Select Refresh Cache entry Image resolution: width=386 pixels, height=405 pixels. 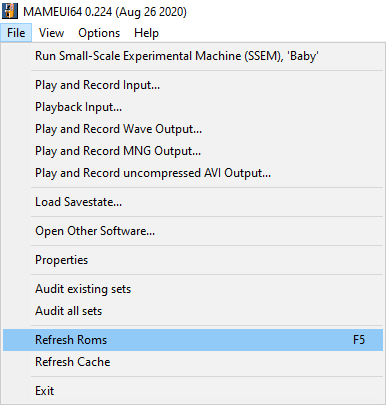point(193,362)
